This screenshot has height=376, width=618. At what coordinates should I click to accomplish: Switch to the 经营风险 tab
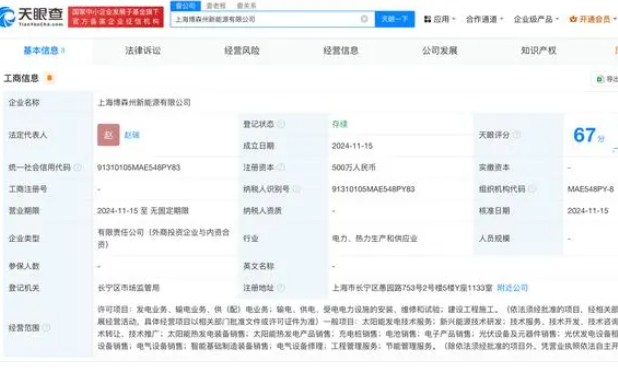coord(242,50)
